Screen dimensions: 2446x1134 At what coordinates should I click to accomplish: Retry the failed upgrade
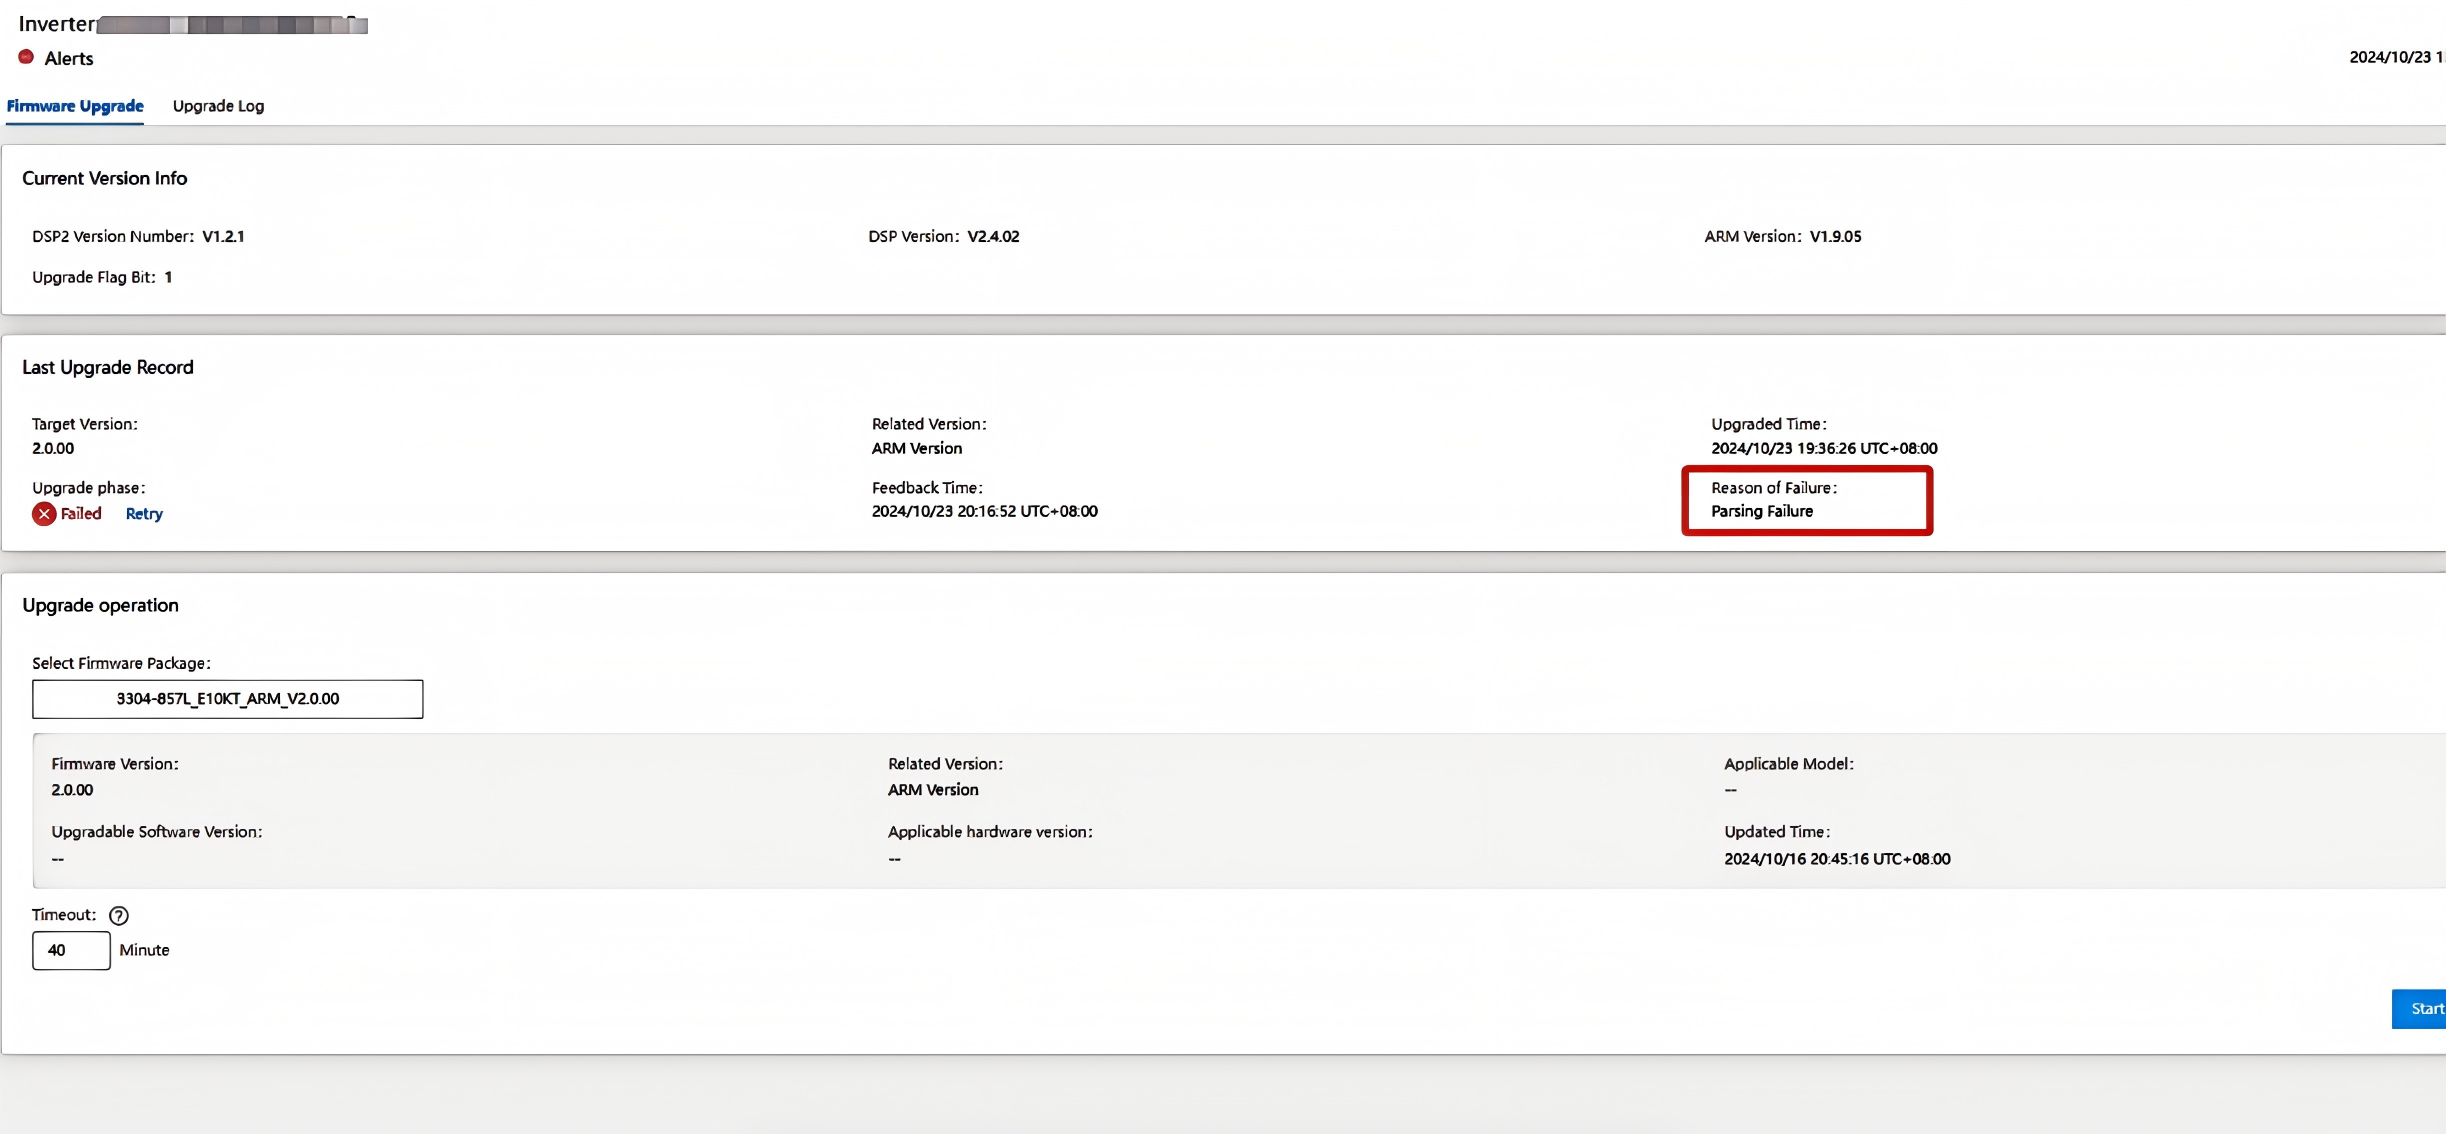pyautogui.click(x=144, y=514)
